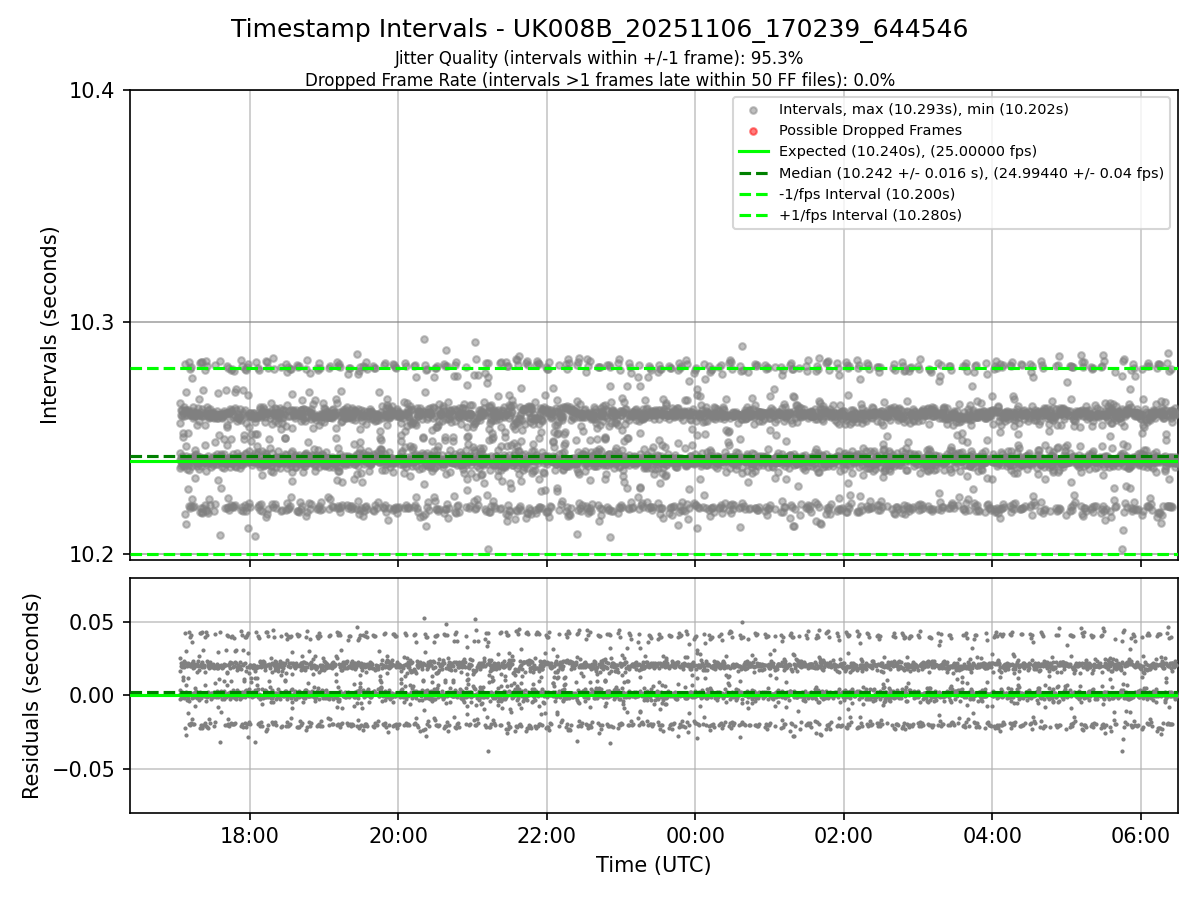Click the '−0.05' residuals tick label
Image resolution: width=1200 pixels, height=900 pixels.
coord(85,769)
